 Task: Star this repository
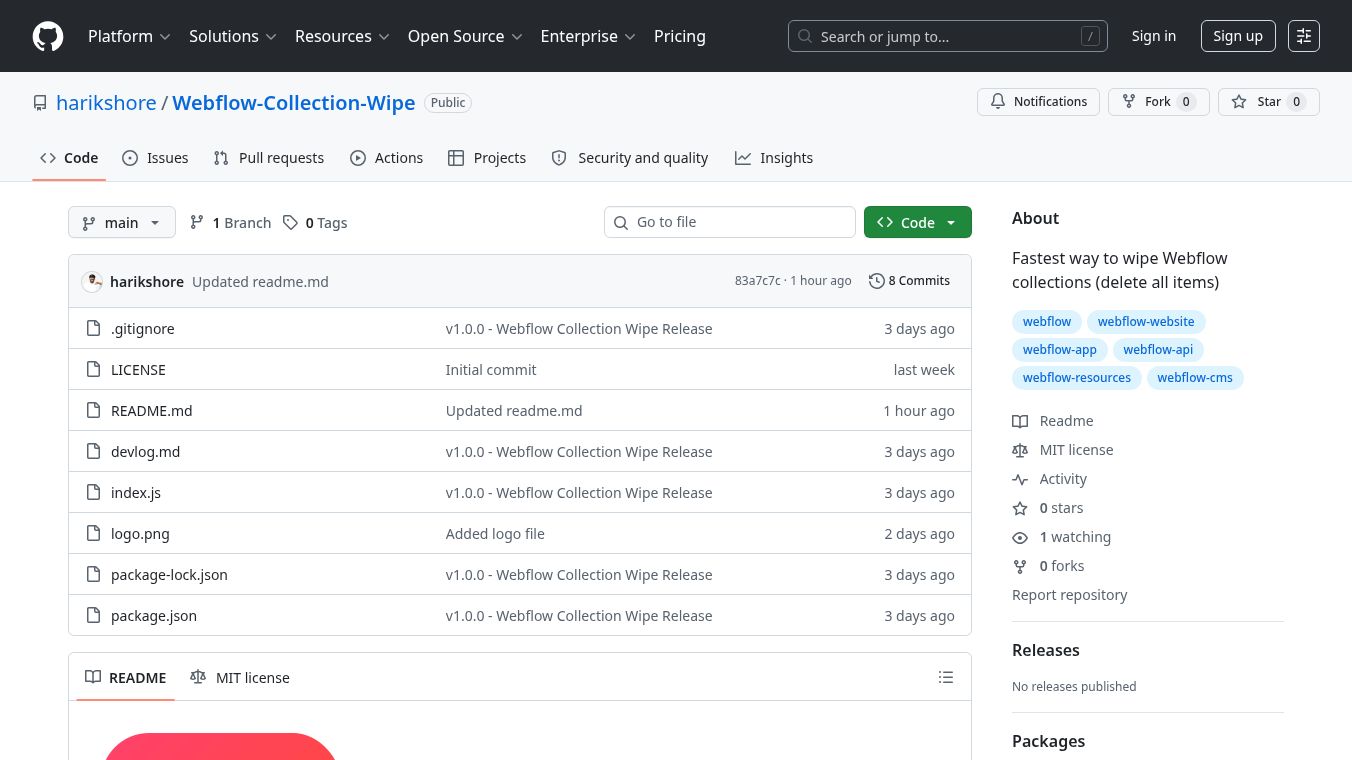coord(1268,102)
